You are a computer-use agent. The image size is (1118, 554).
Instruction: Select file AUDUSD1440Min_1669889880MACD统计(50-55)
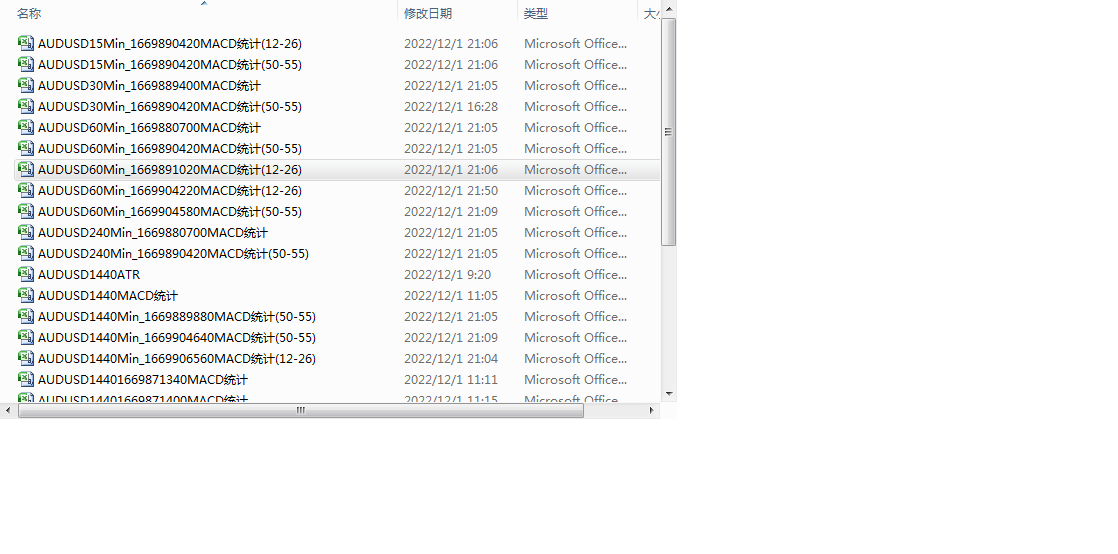click(x=177, y=316)
